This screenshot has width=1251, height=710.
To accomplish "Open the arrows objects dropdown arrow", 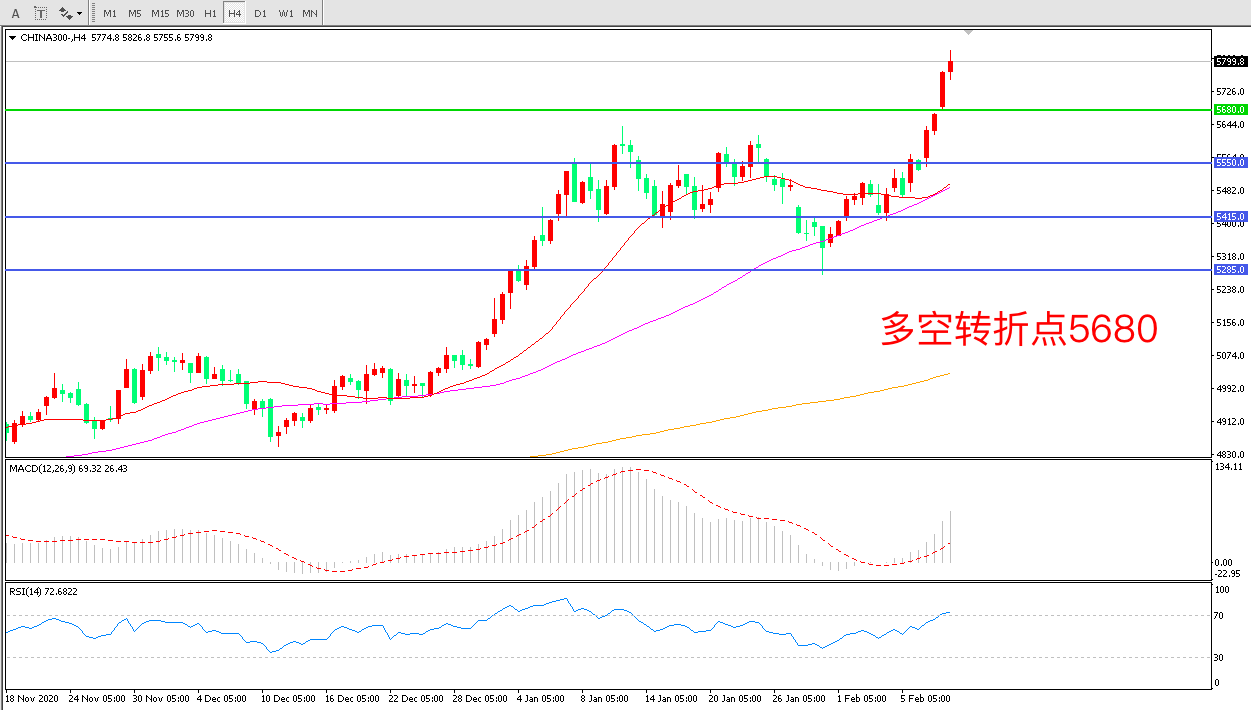I will (x=79, y=14).
